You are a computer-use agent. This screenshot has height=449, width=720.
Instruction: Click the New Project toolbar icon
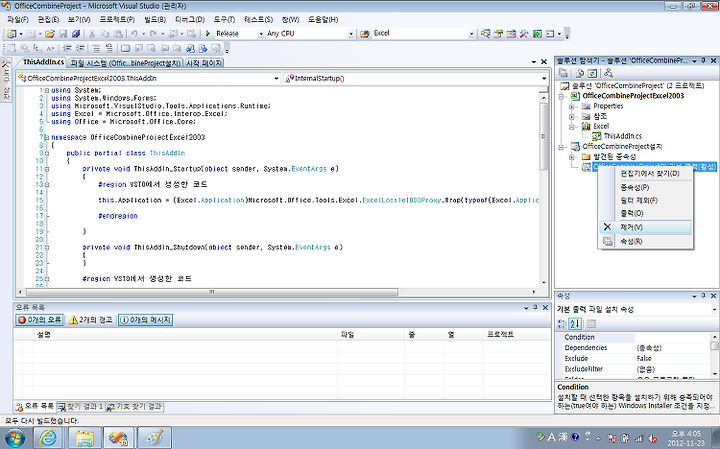click(x=11, y=34)
